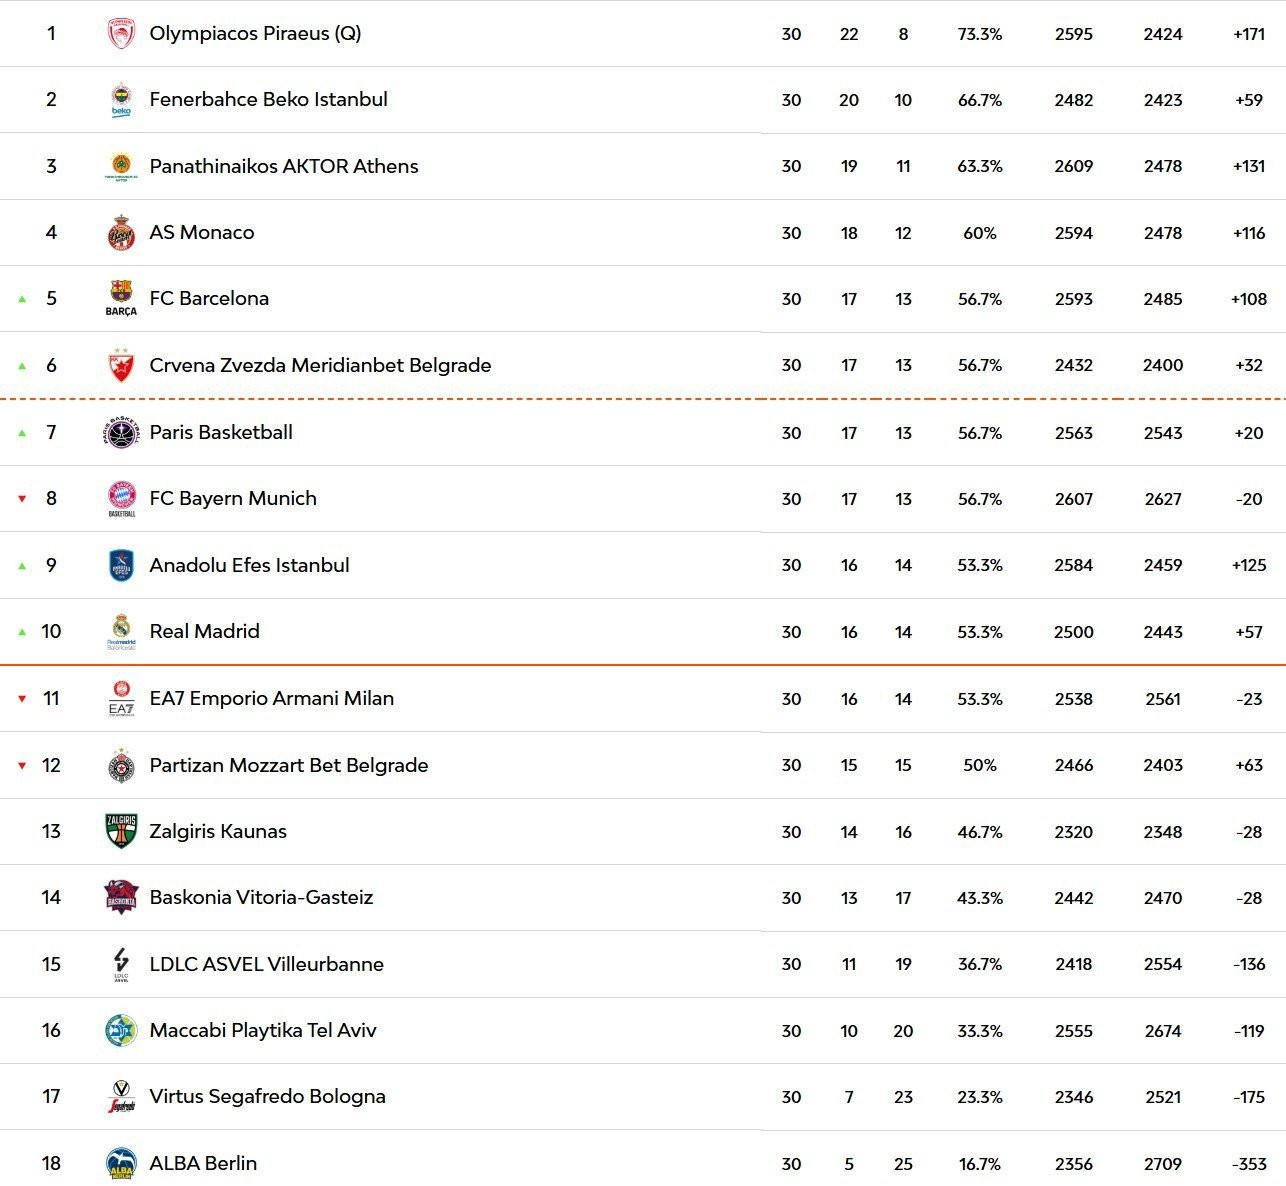
Task: Click the red down arrow beside rank 11
Action: tap(22, 699)
